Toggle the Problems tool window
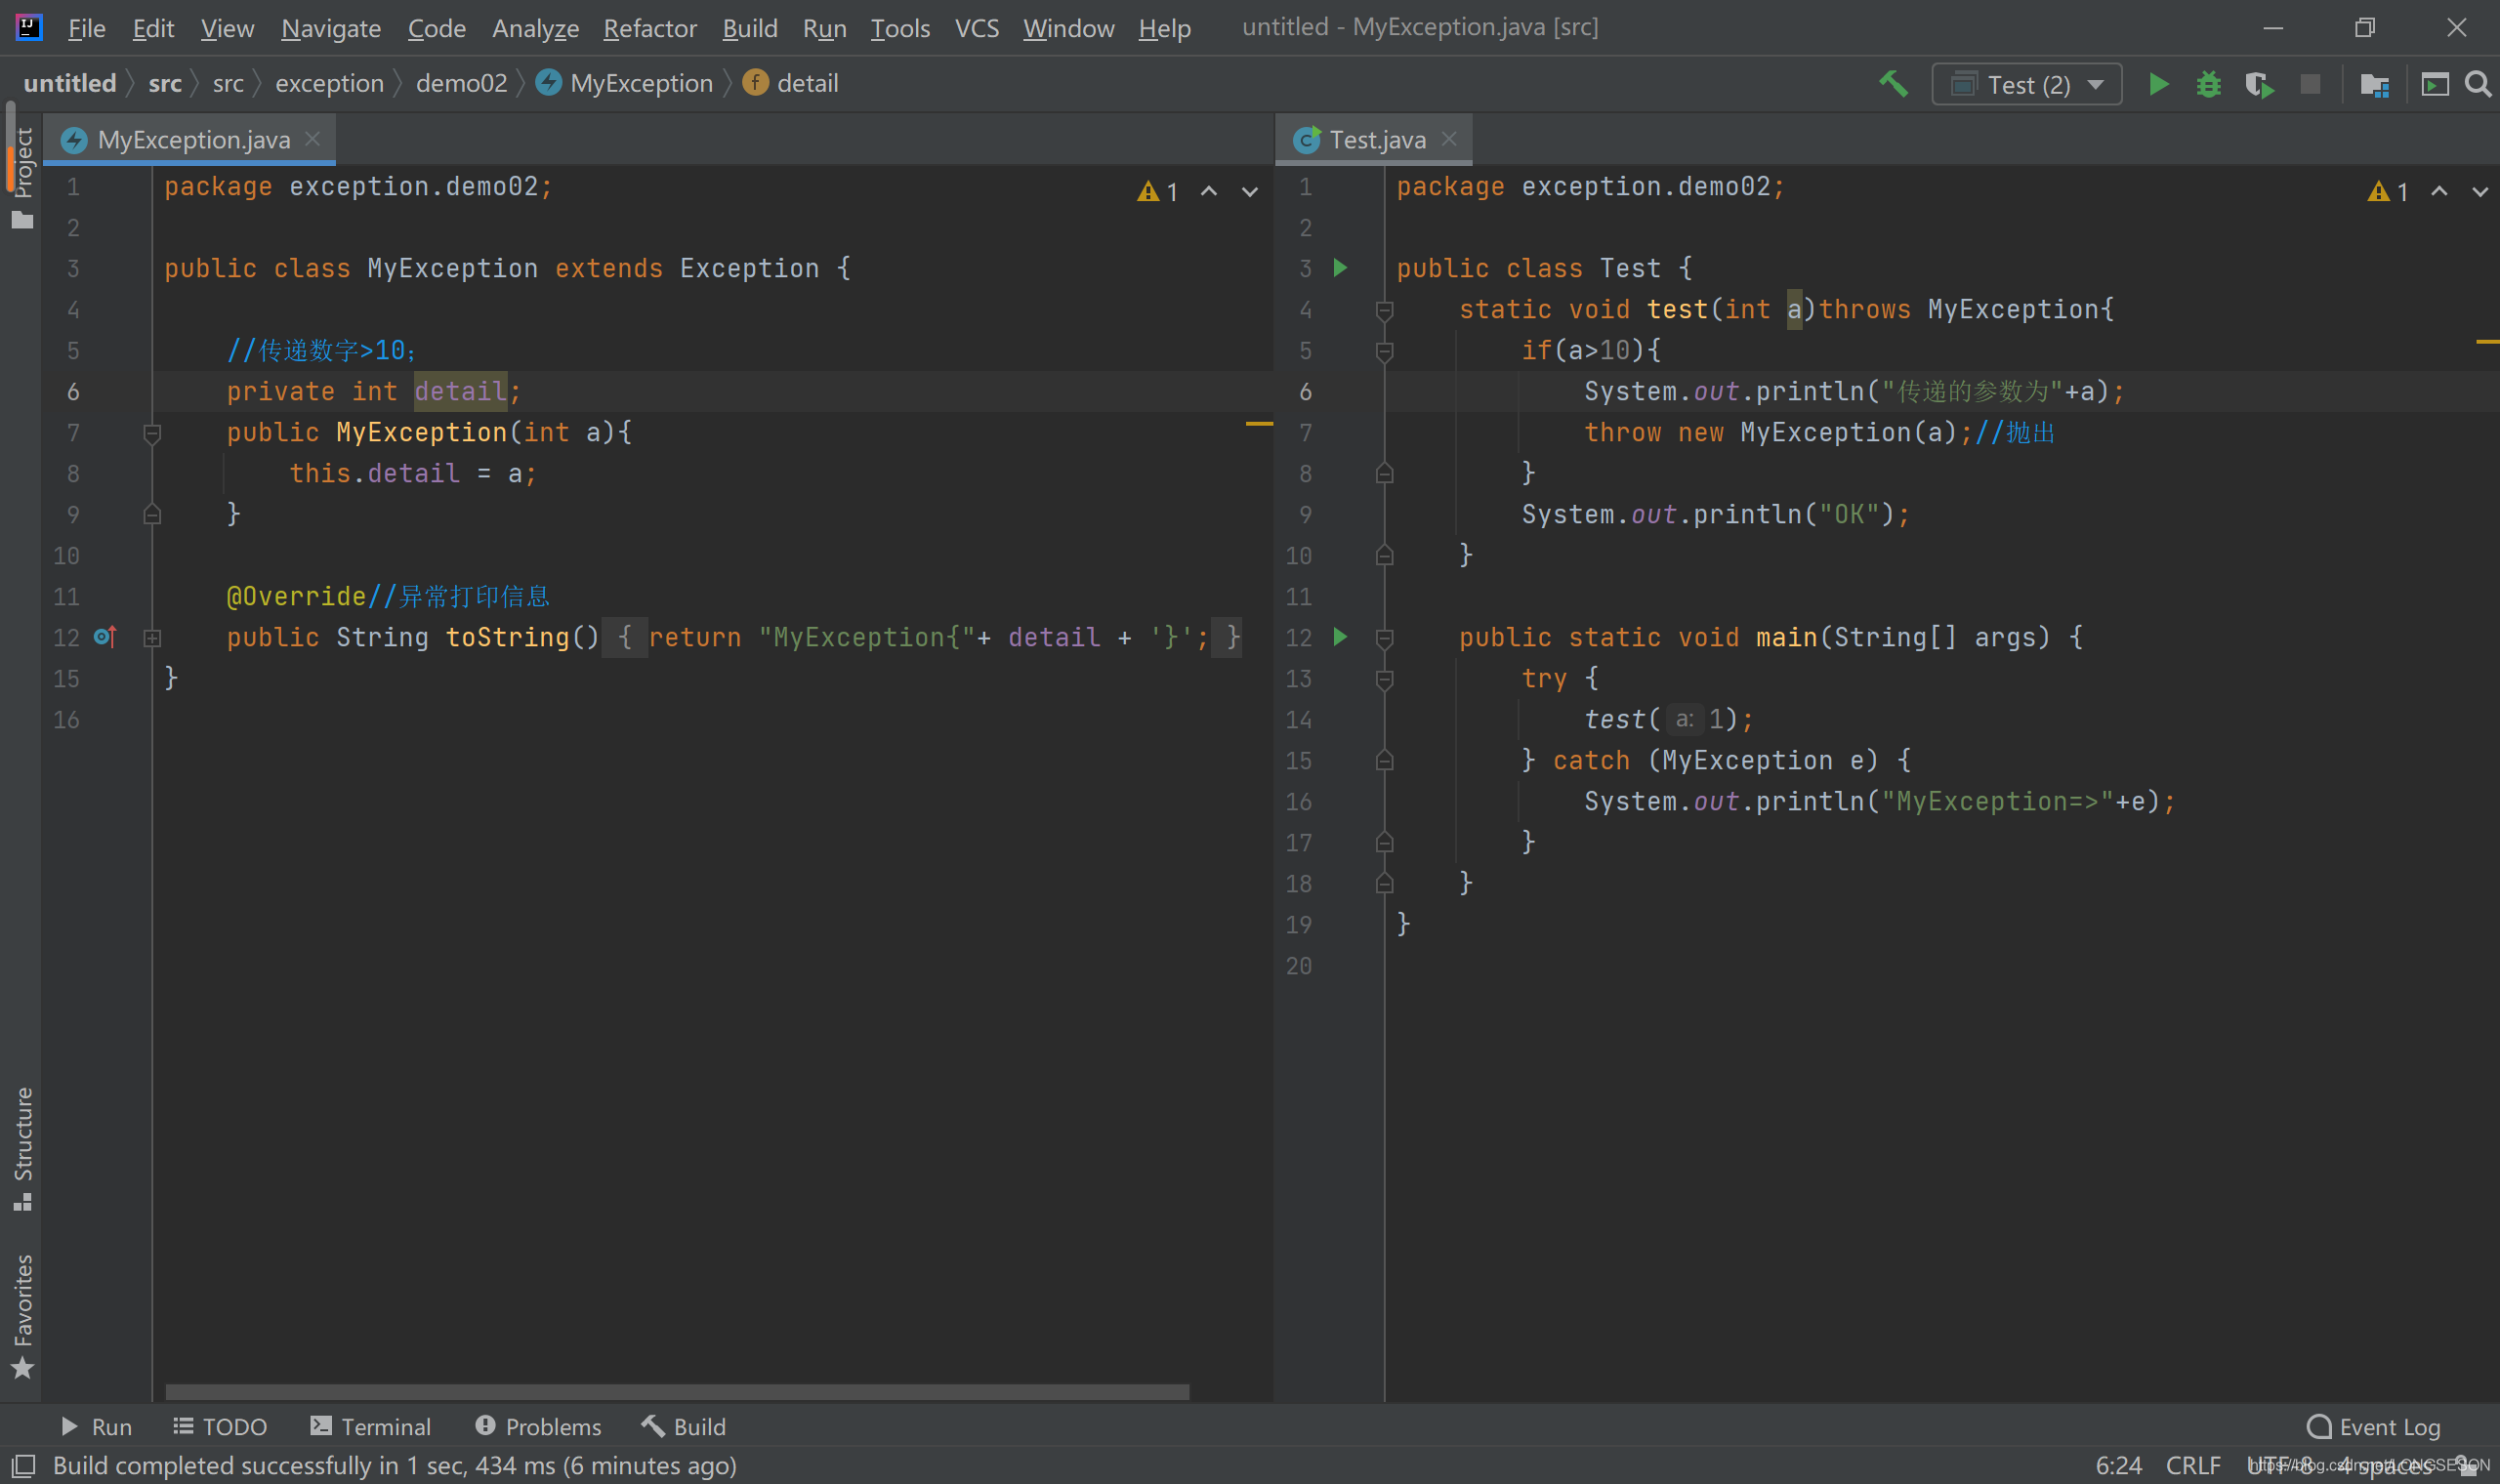Image resolution: width=2500 pixels, height=1484 pixels. 538,1426
